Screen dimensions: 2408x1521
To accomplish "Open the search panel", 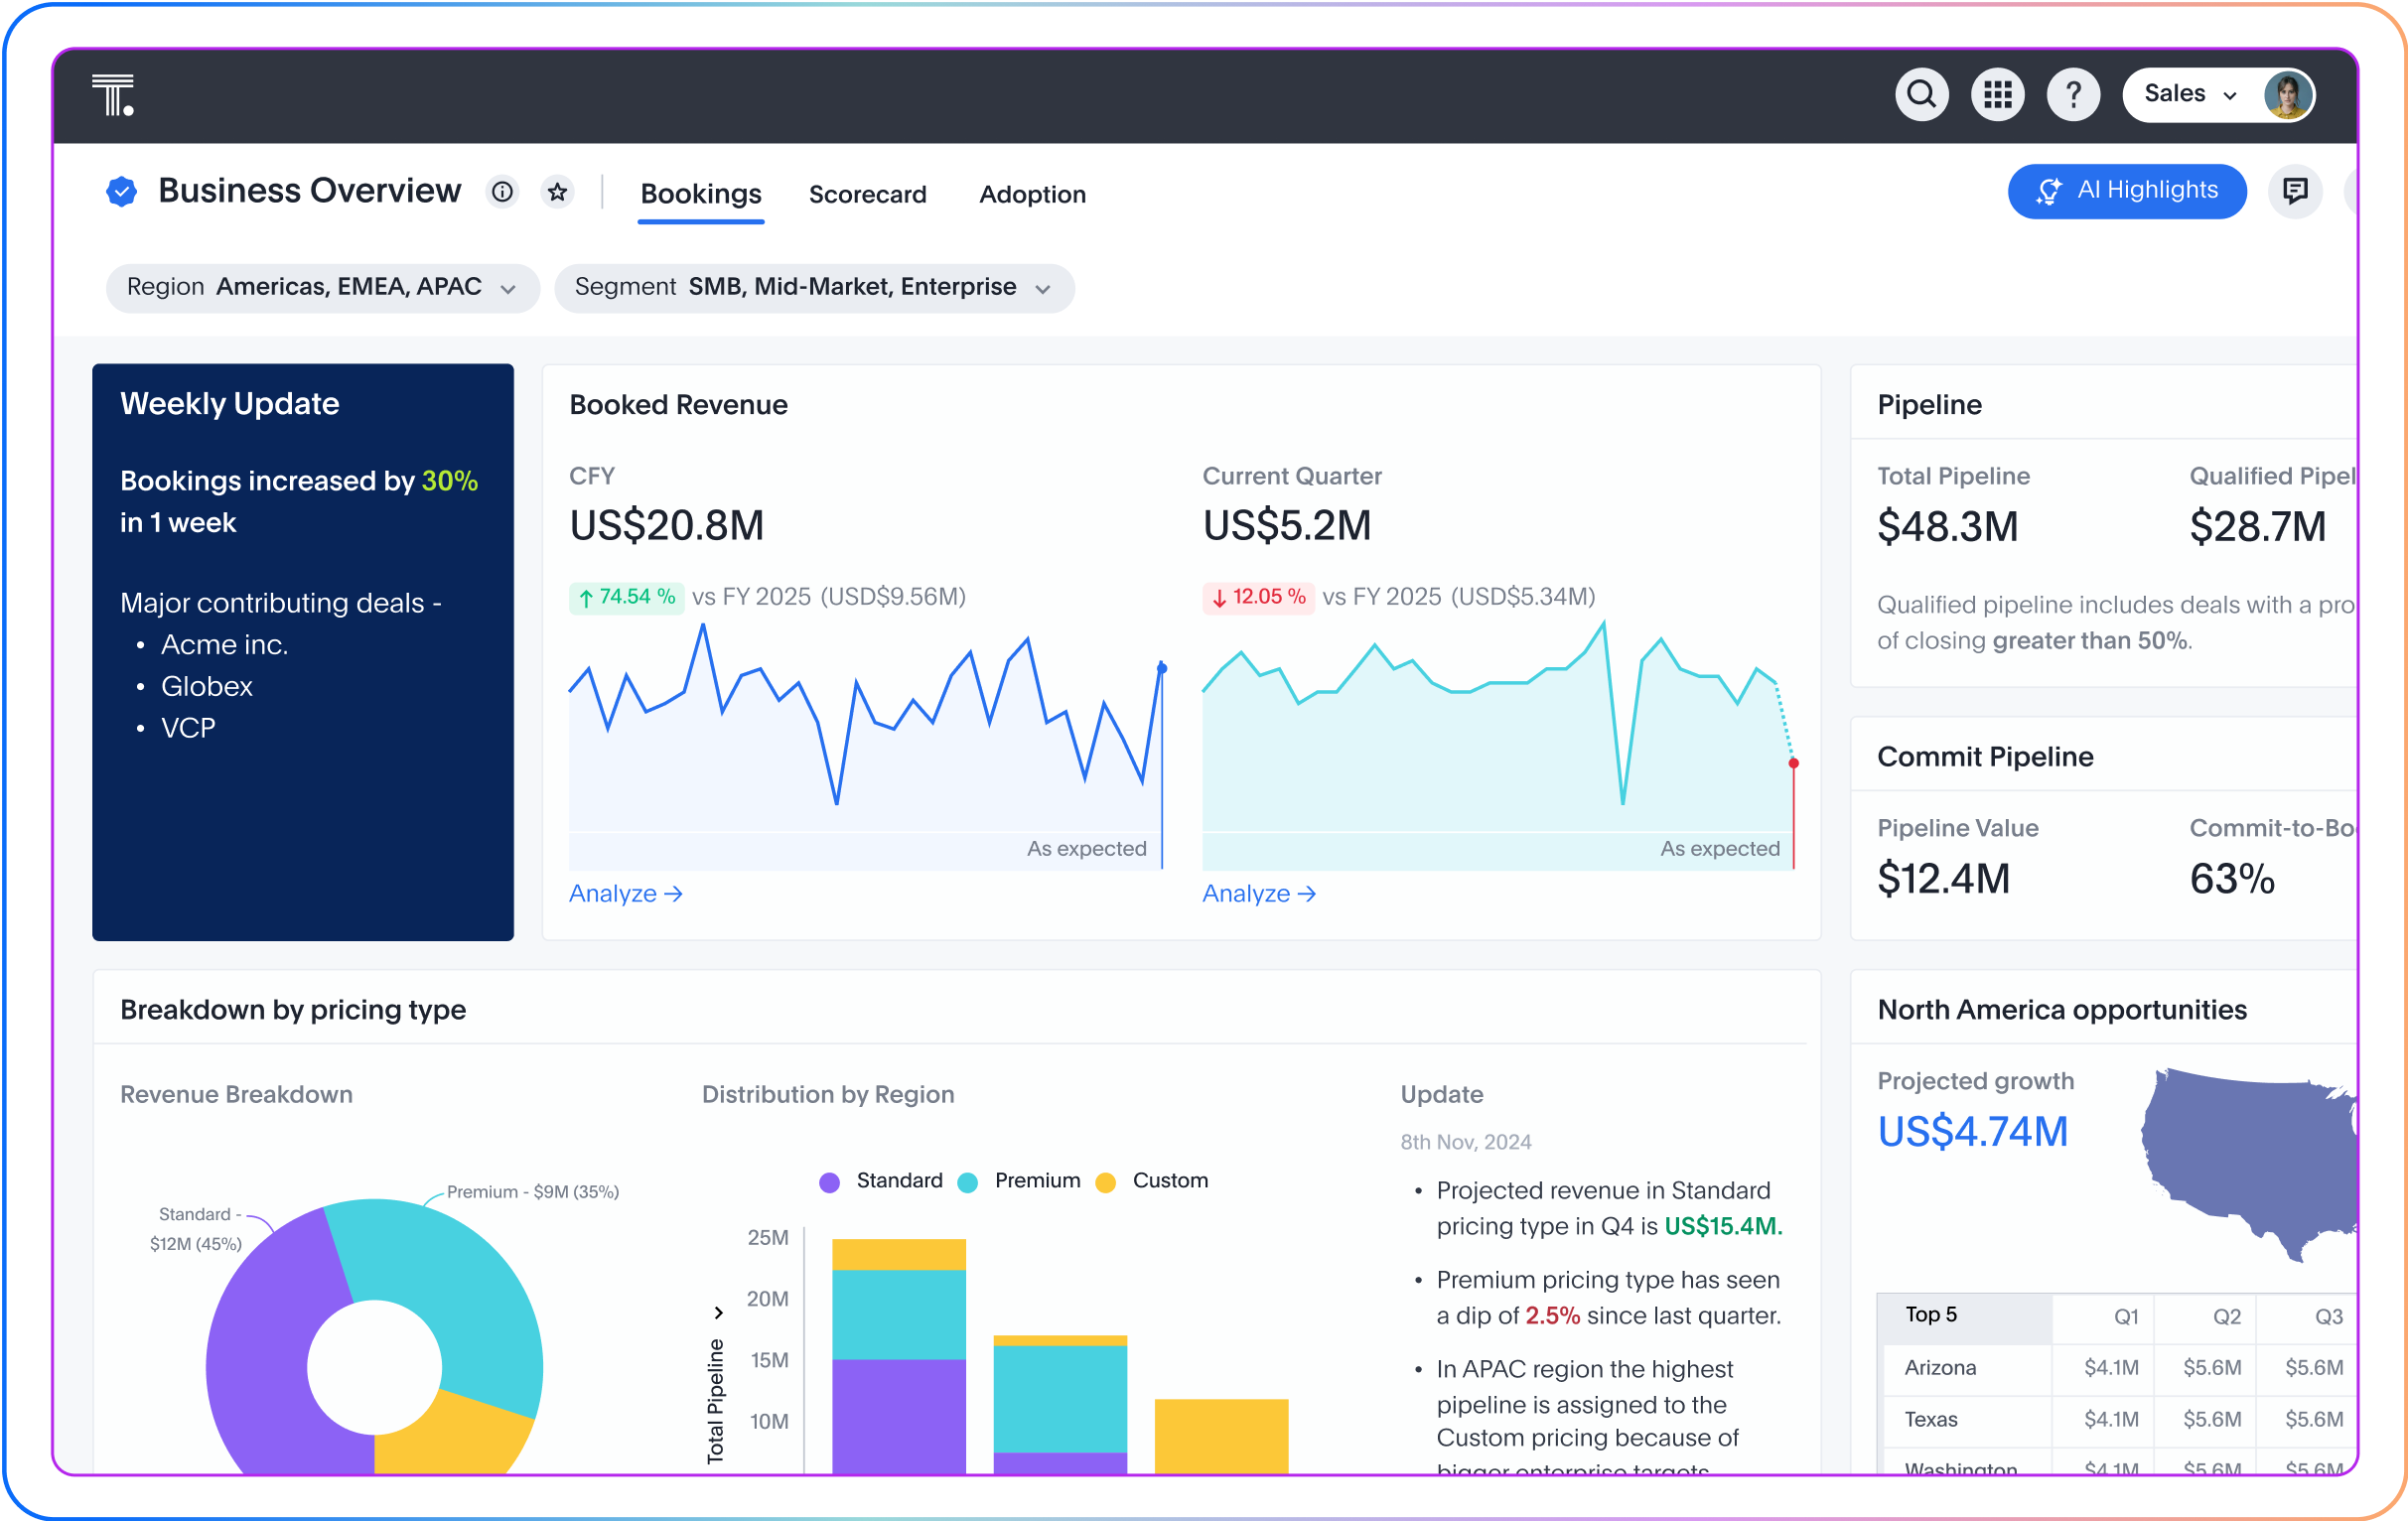I will coord(1921,94).
